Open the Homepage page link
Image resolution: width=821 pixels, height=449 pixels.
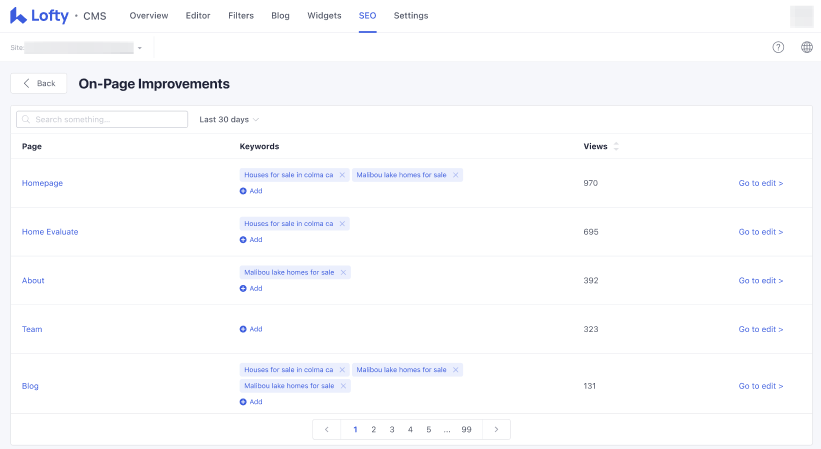[42, 183]
